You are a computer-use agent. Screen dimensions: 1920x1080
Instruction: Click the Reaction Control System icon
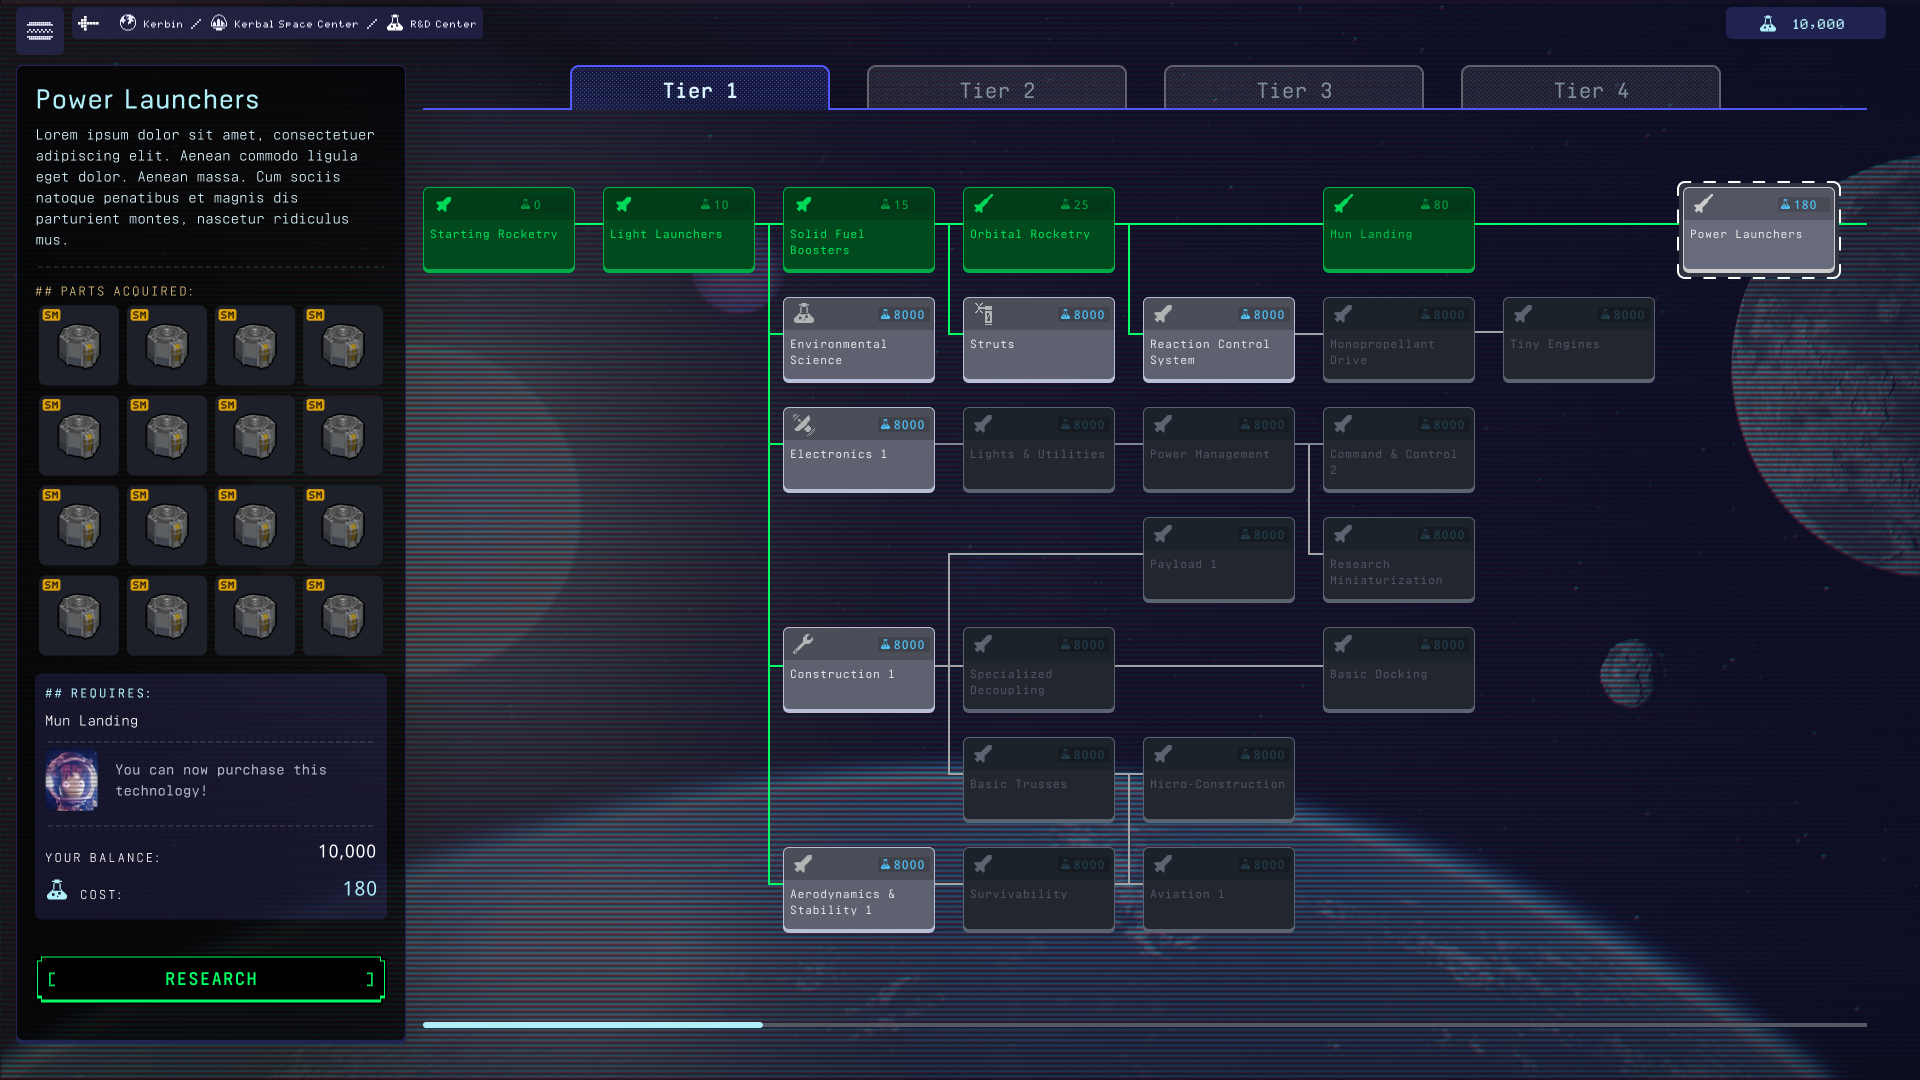tap(1163, 314)
